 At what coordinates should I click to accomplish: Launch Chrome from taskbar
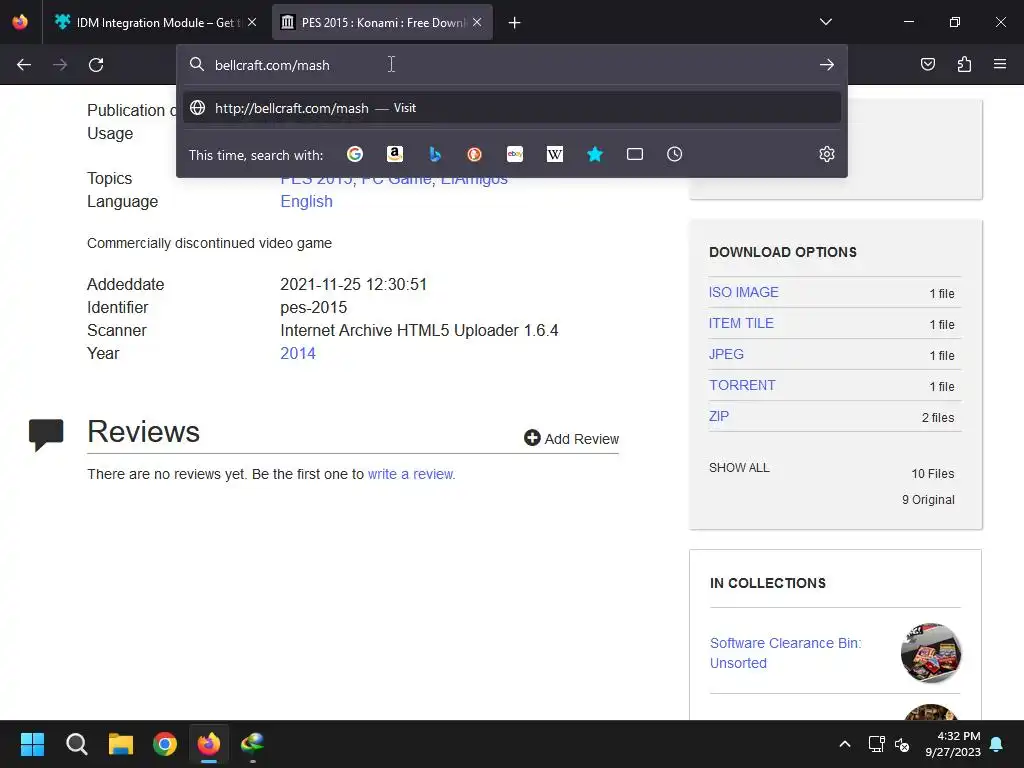[165, 744]
